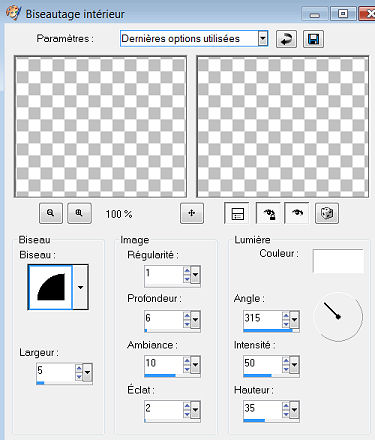The image size is (375, 440).
Task: Decrease Largeur with the down spinner arrow
Action: [79, 377]
